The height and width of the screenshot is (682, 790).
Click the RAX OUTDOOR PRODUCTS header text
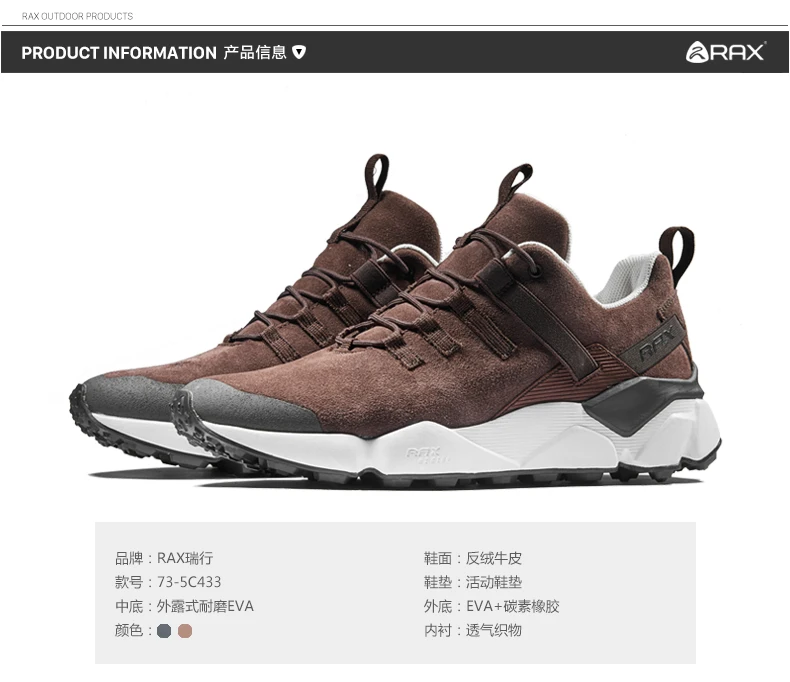pos(77,16)
